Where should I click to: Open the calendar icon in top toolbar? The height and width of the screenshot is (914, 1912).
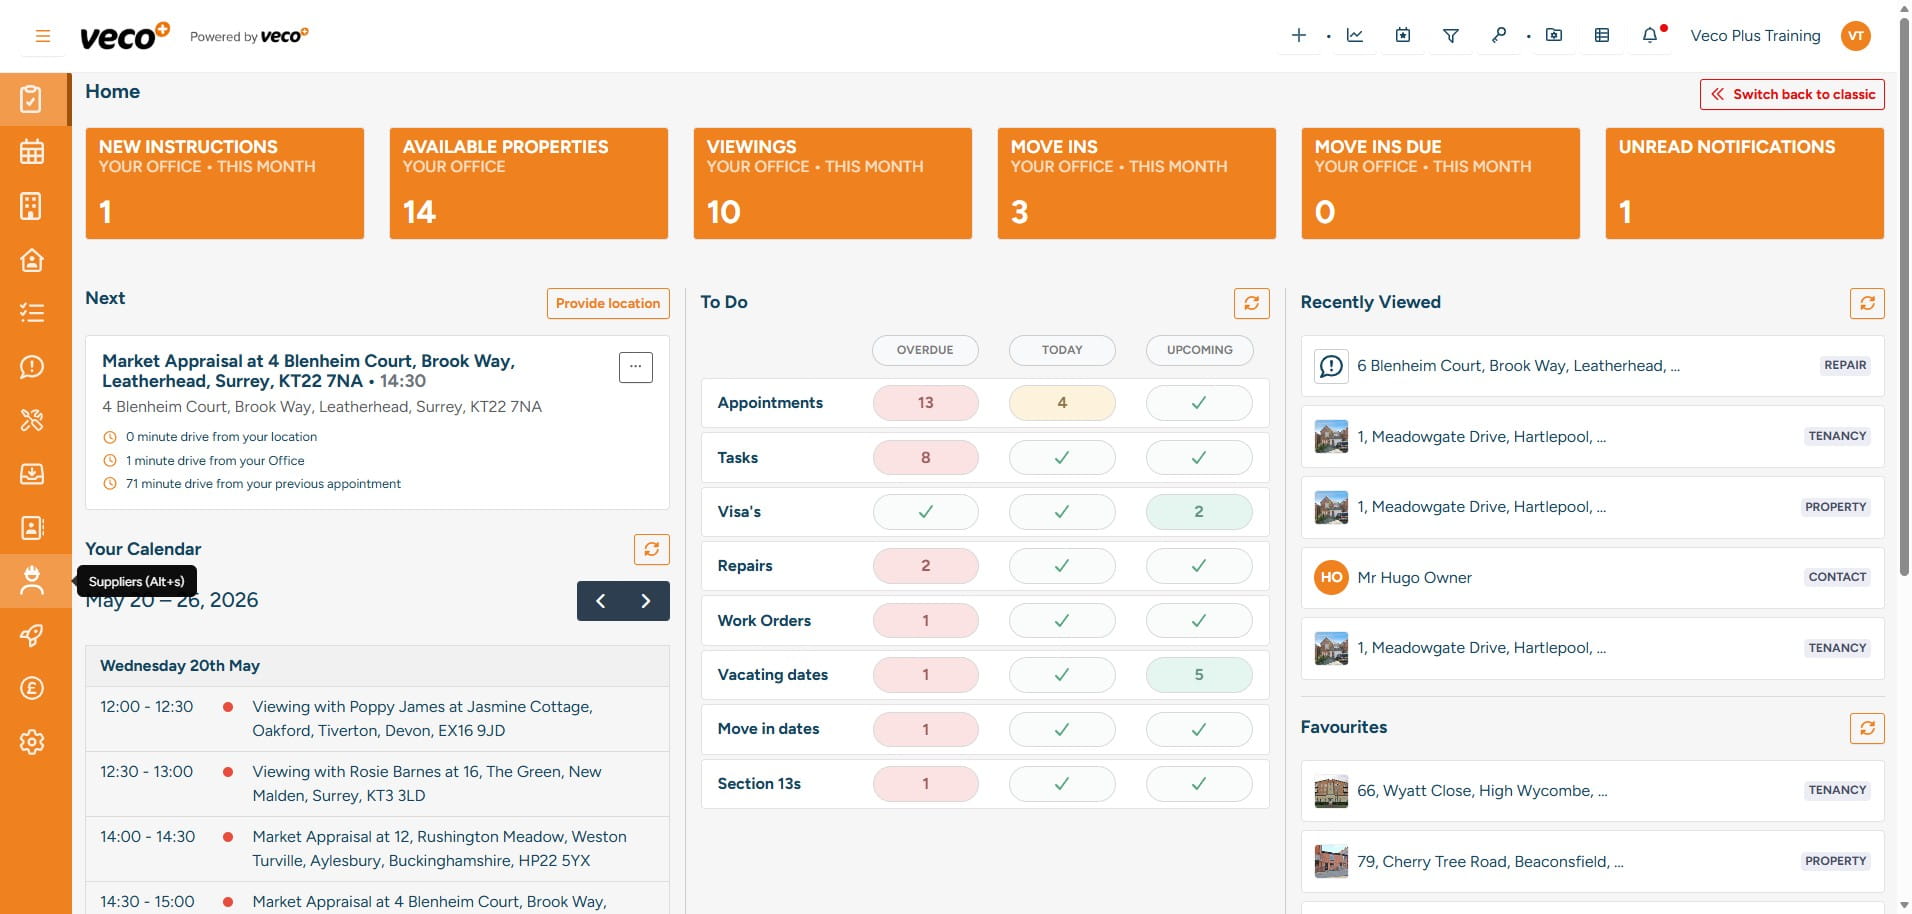click(1403, 35)
